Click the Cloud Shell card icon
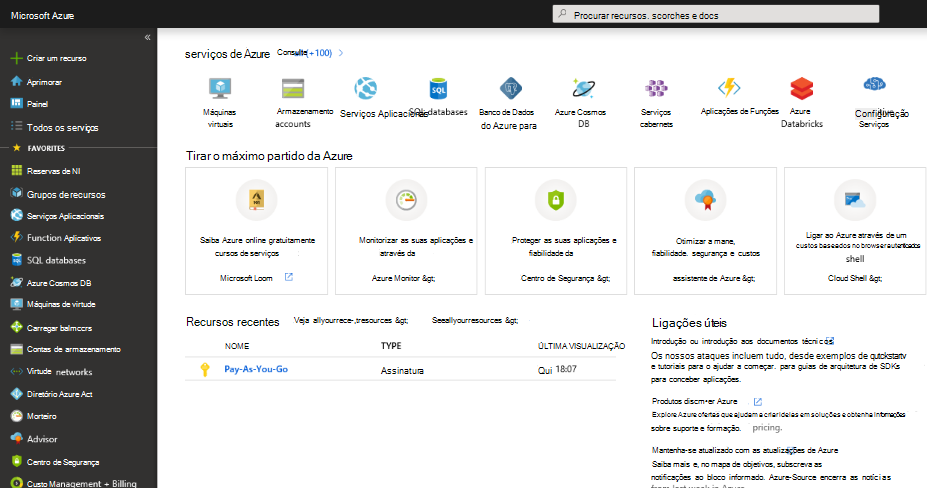Viewport: 927px width, 488px height. 855,200
